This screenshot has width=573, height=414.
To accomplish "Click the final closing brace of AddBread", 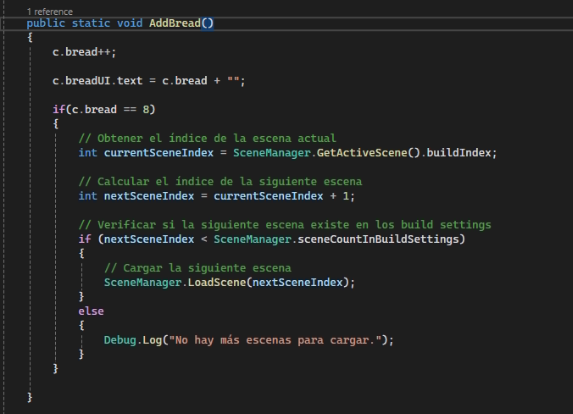I will 30,397.
